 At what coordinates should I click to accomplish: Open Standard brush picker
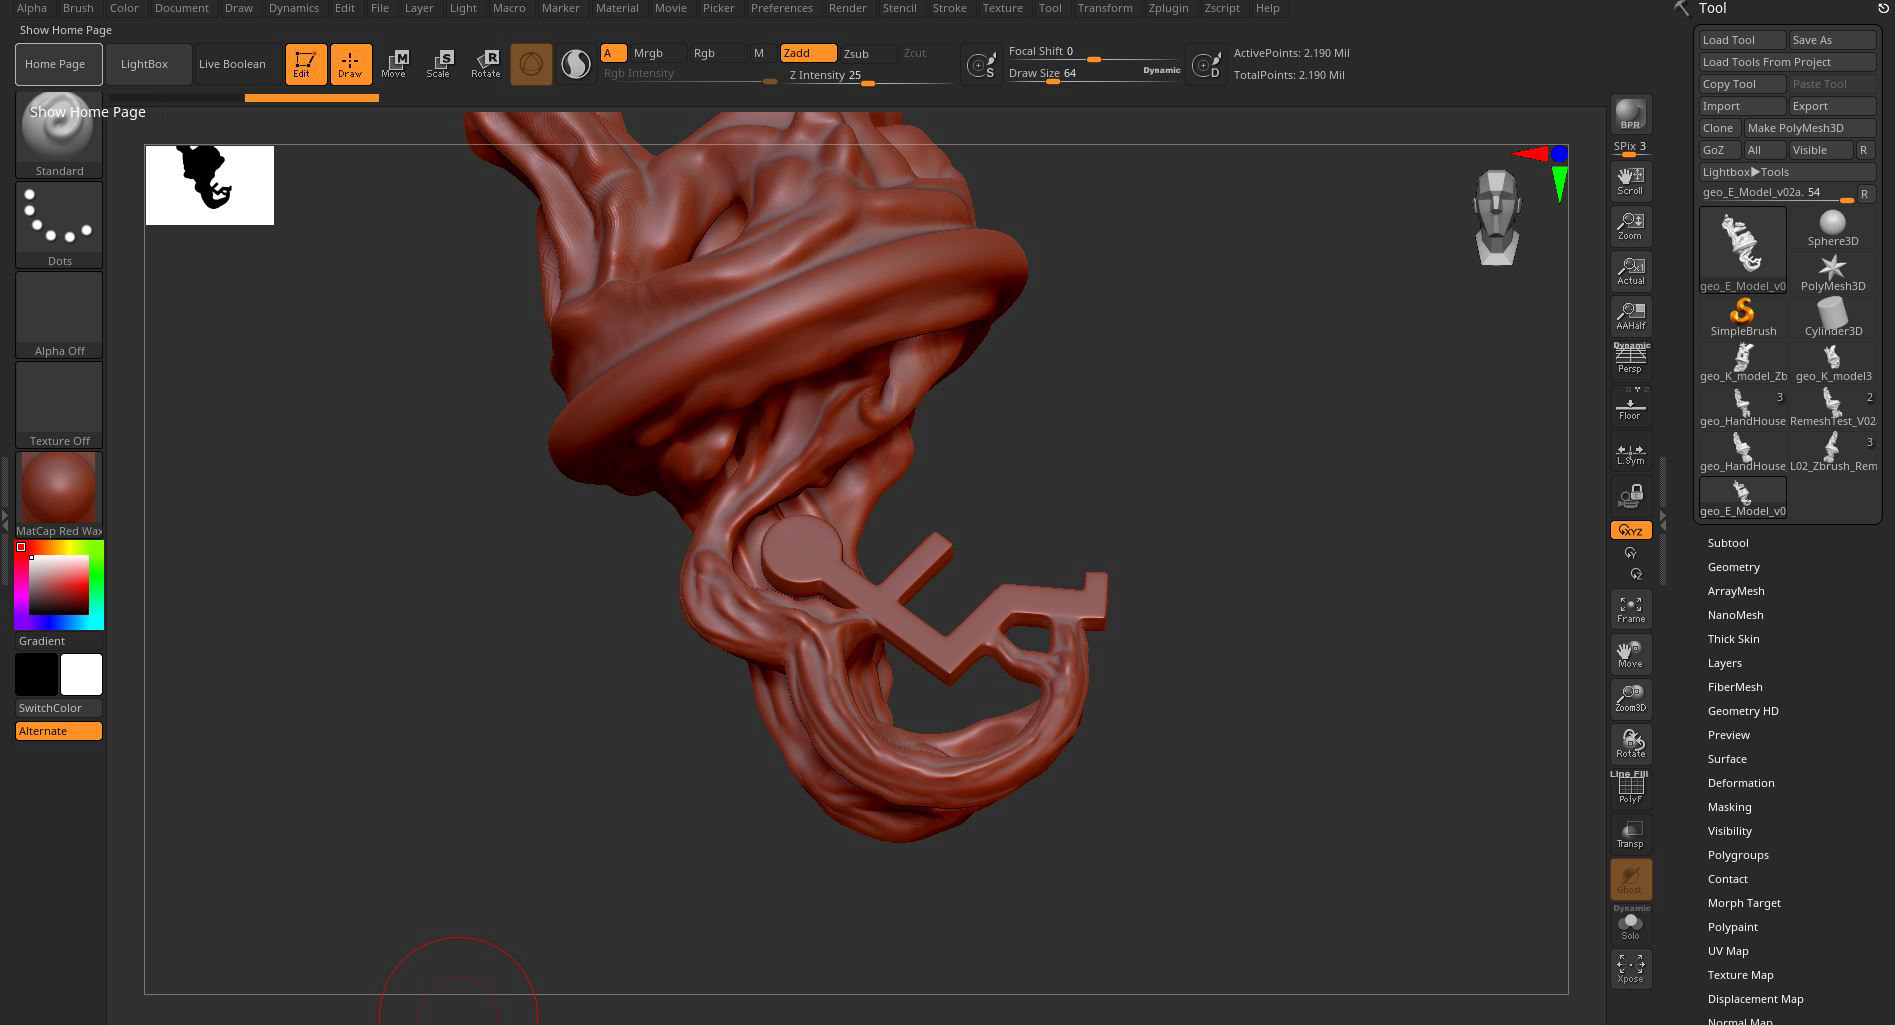[x=59, y=136]
